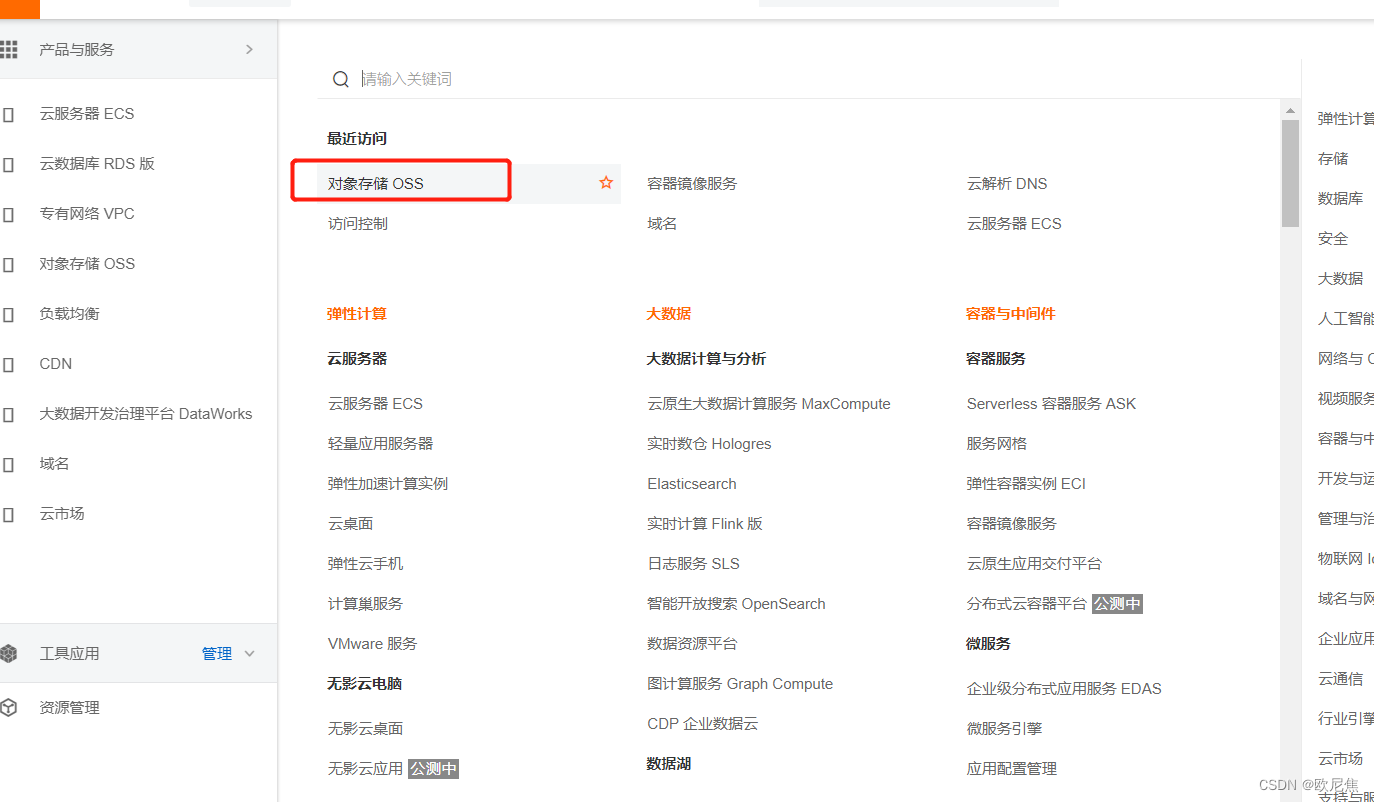
Task: Open 云桌面 product
Action: pyautogui.click(x=350, y=523)
